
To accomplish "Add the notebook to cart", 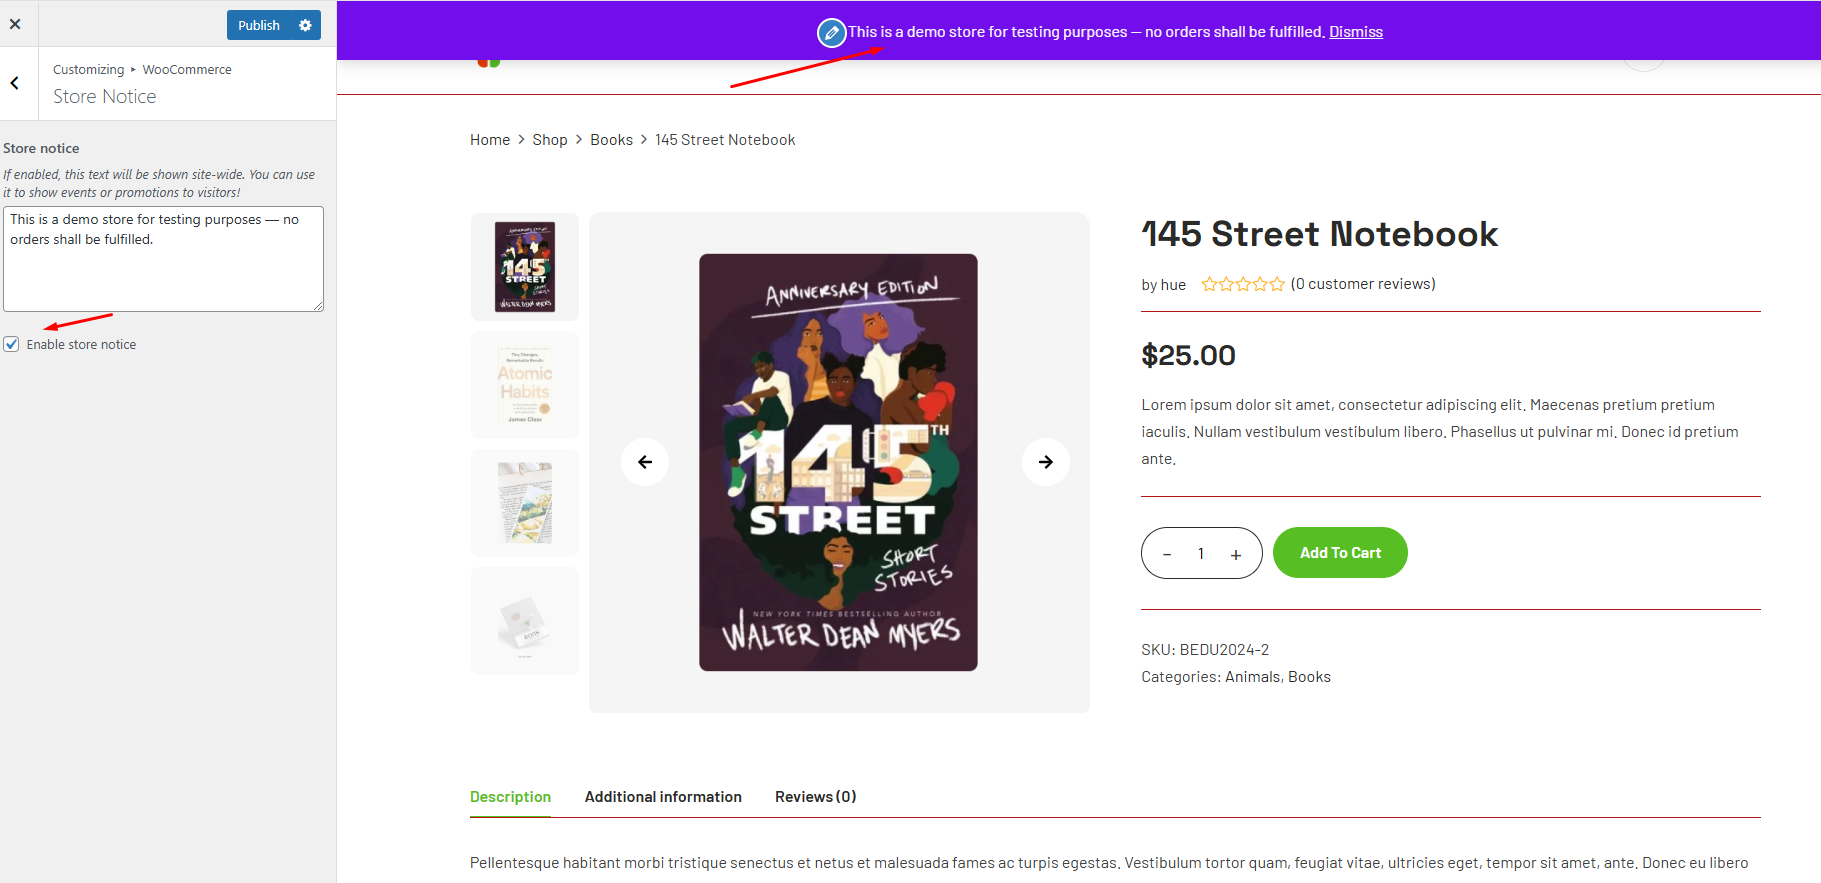I will click(x=1340, y=553).
